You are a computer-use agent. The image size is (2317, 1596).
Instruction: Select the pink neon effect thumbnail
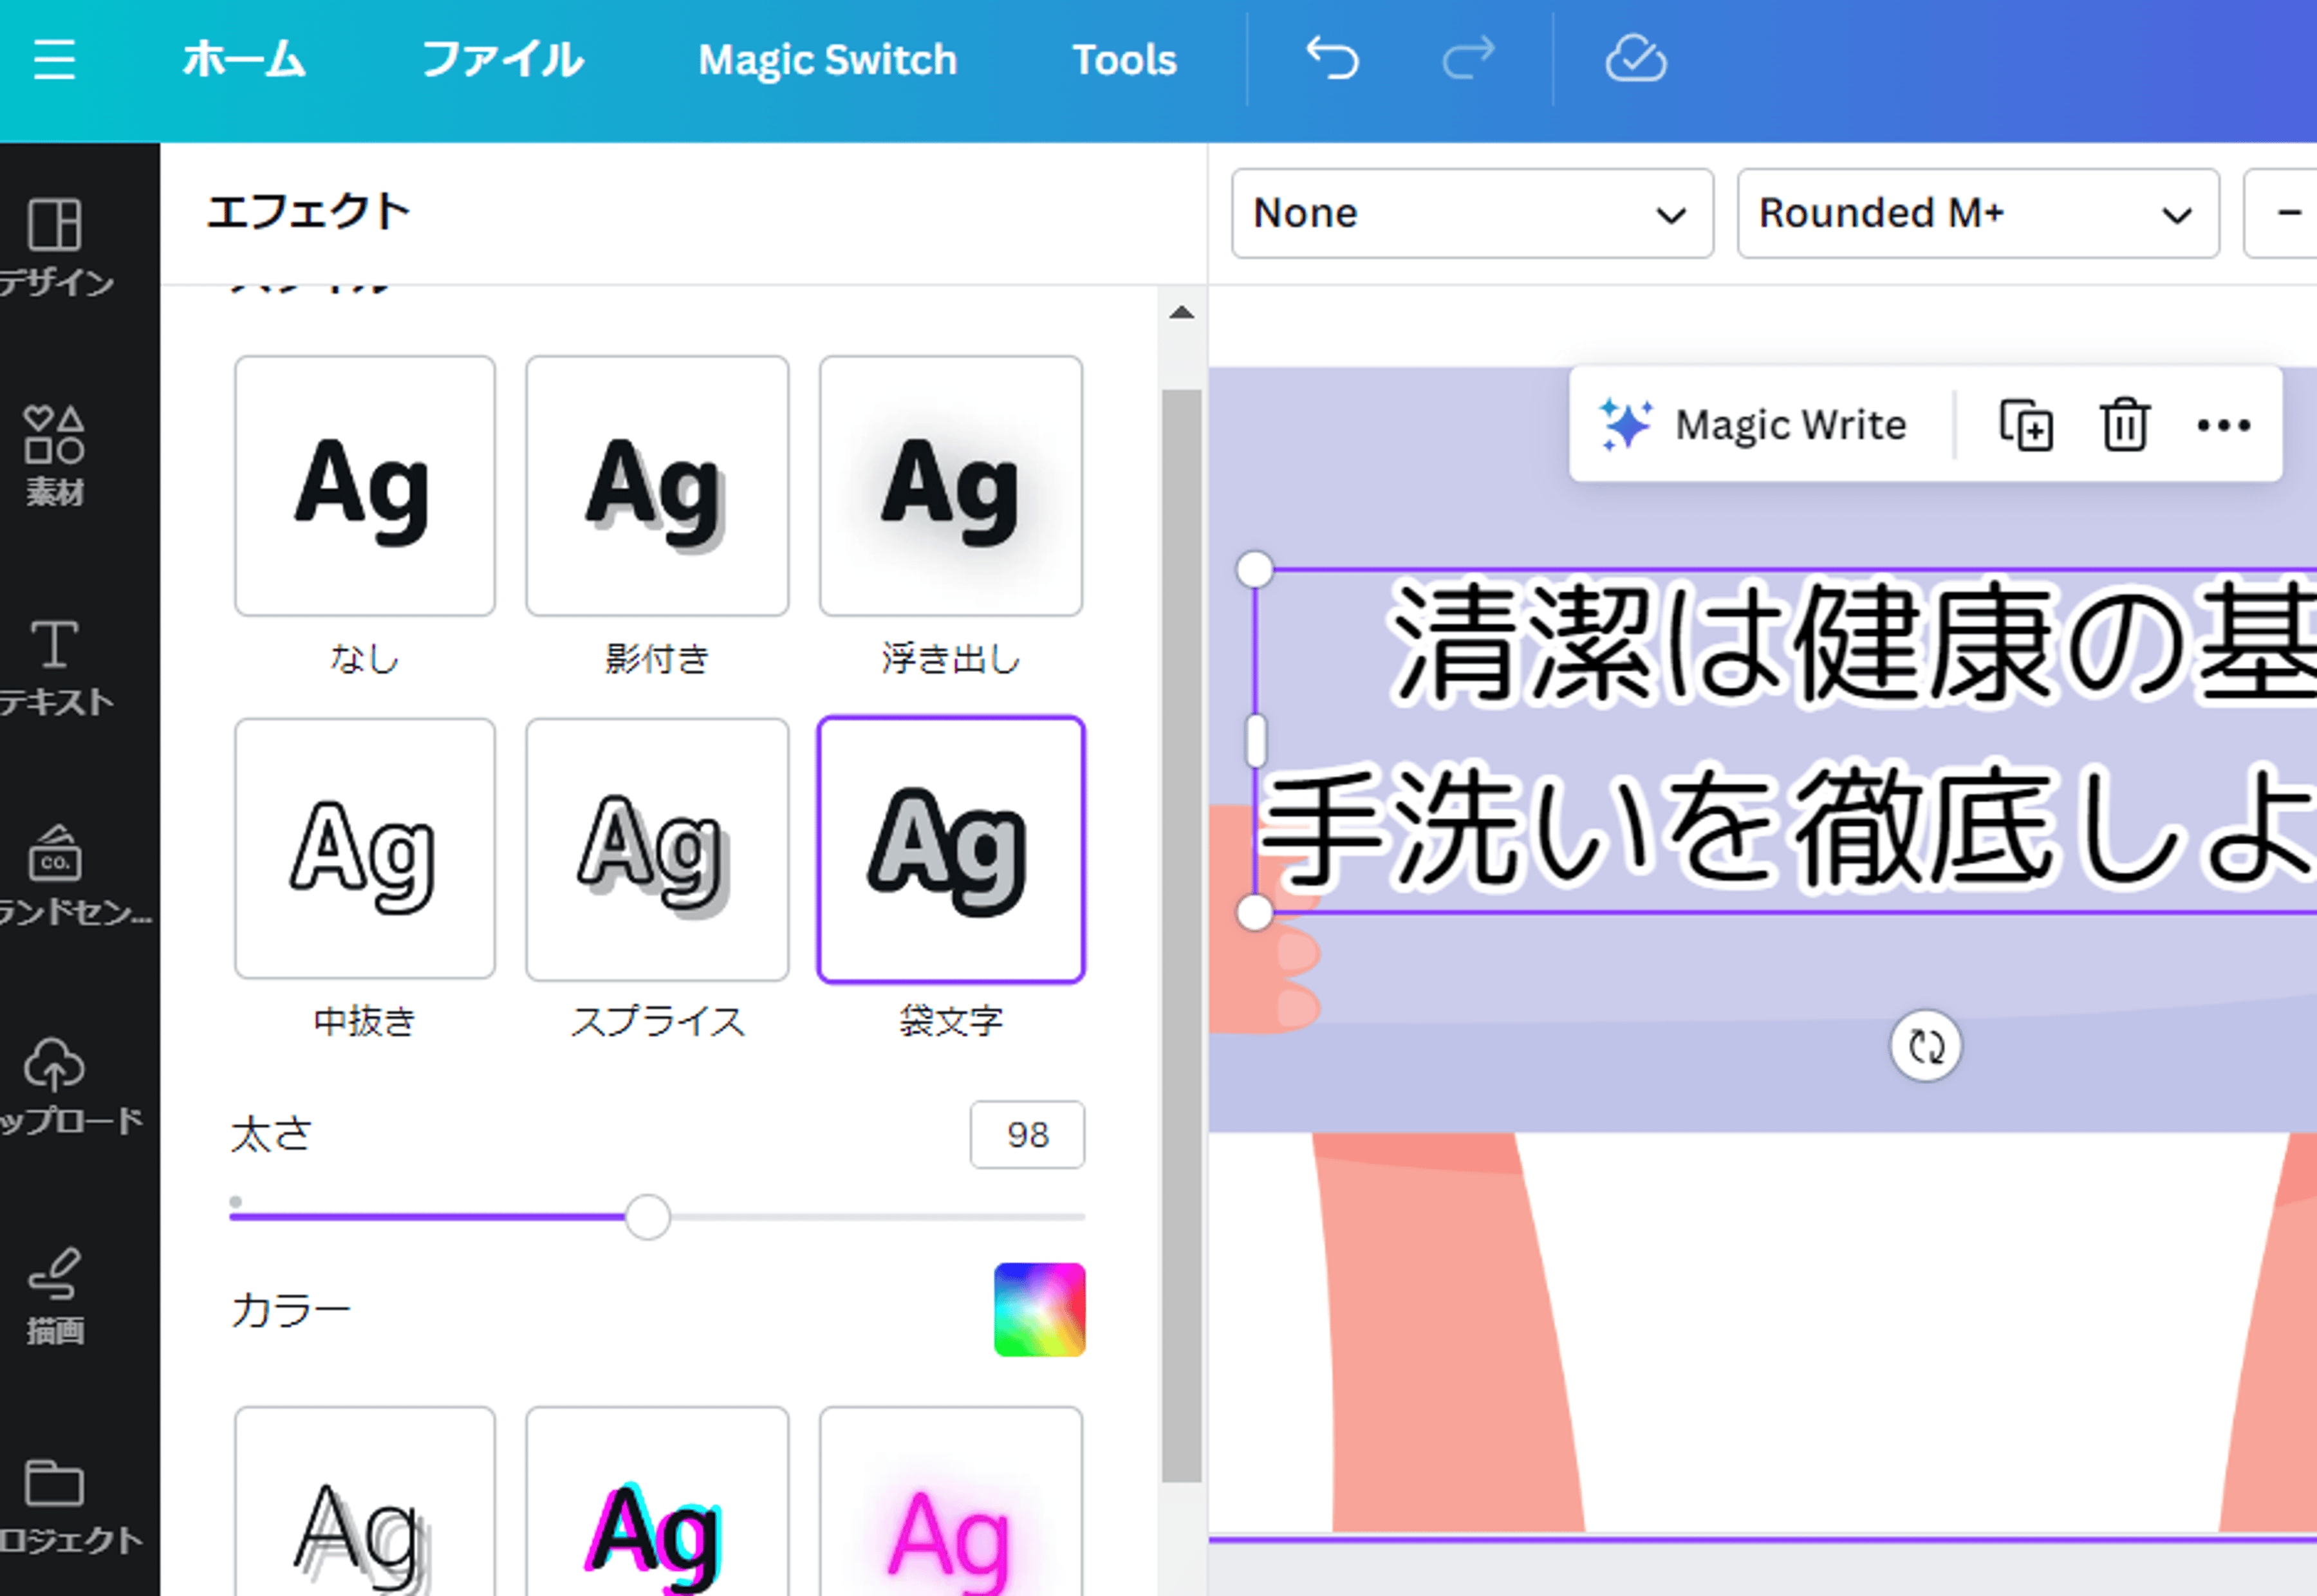pos(950,1501)
